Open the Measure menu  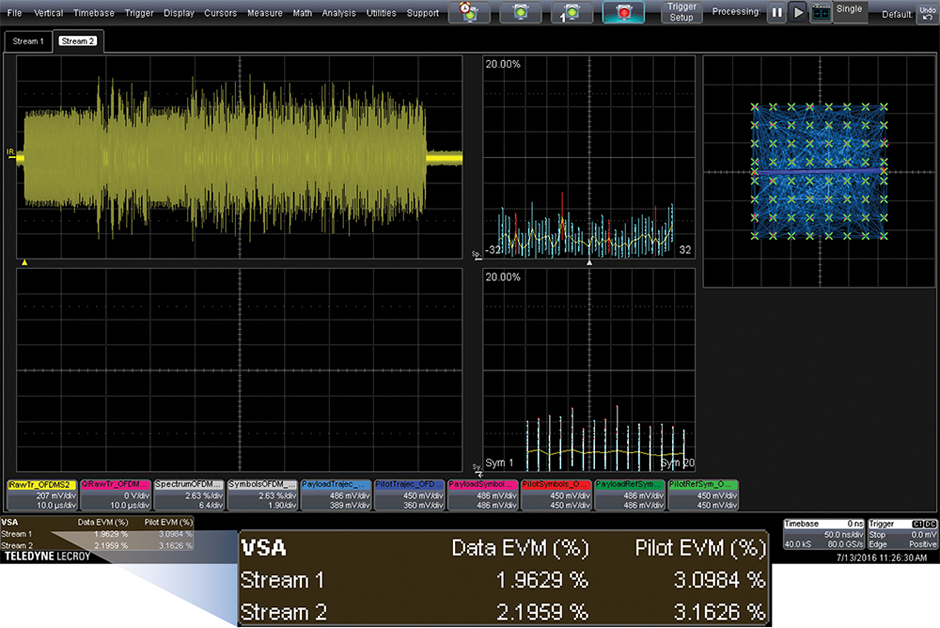[264, 13]
